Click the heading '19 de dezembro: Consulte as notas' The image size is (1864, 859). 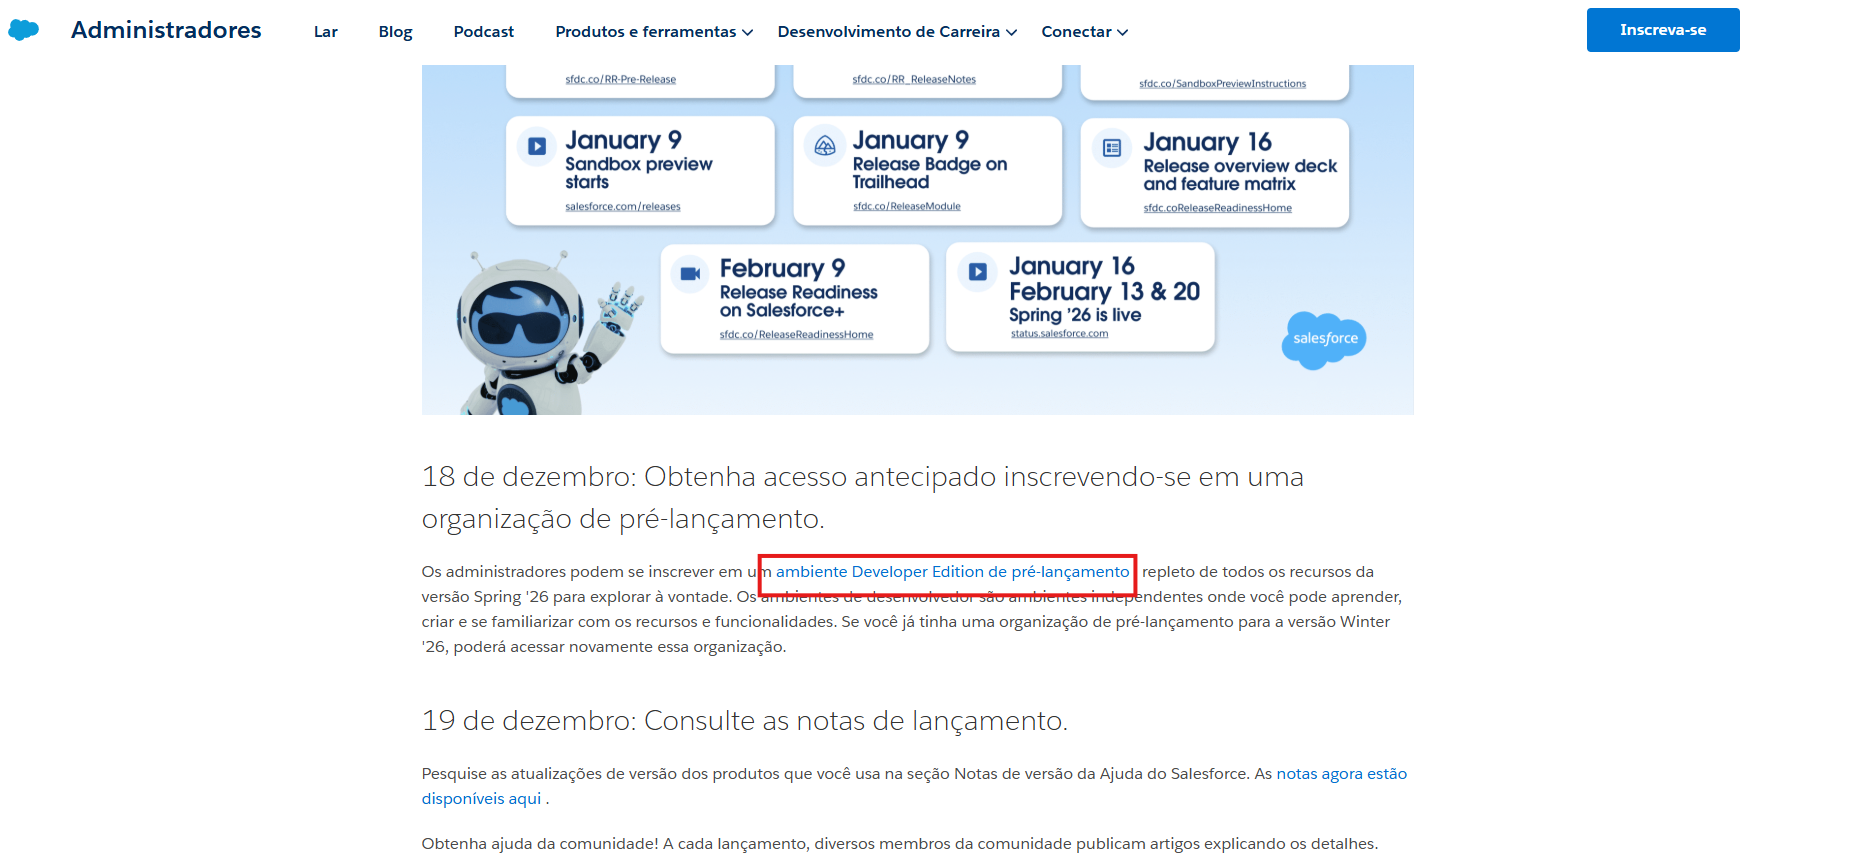click(745, 721)
